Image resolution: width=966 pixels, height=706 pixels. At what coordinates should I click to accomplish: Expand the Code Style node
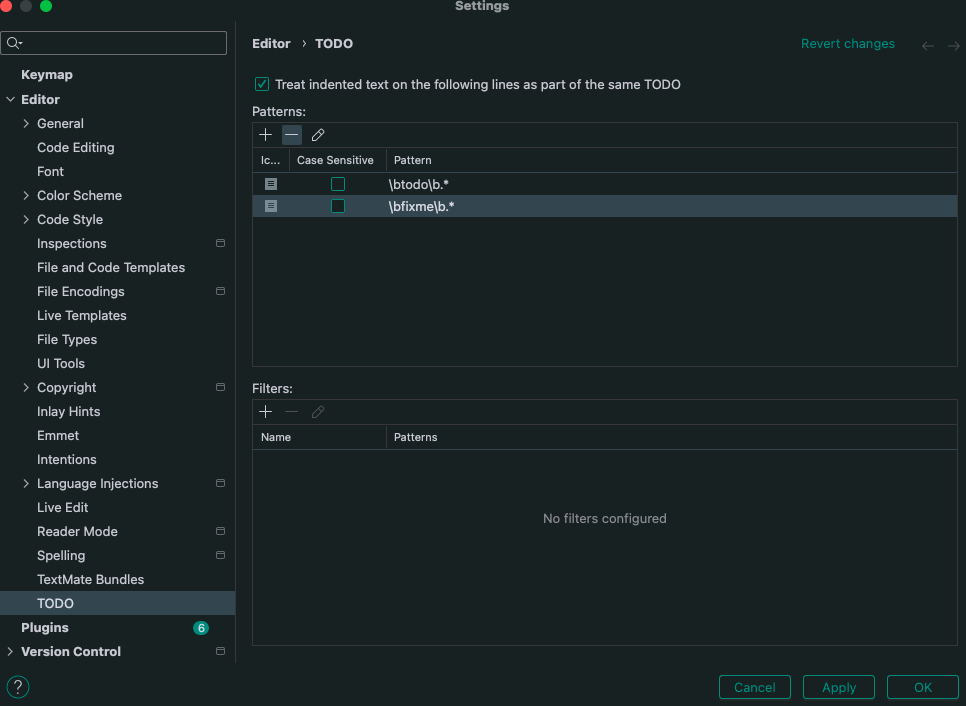pyautogui.click(x=26, y=219)
